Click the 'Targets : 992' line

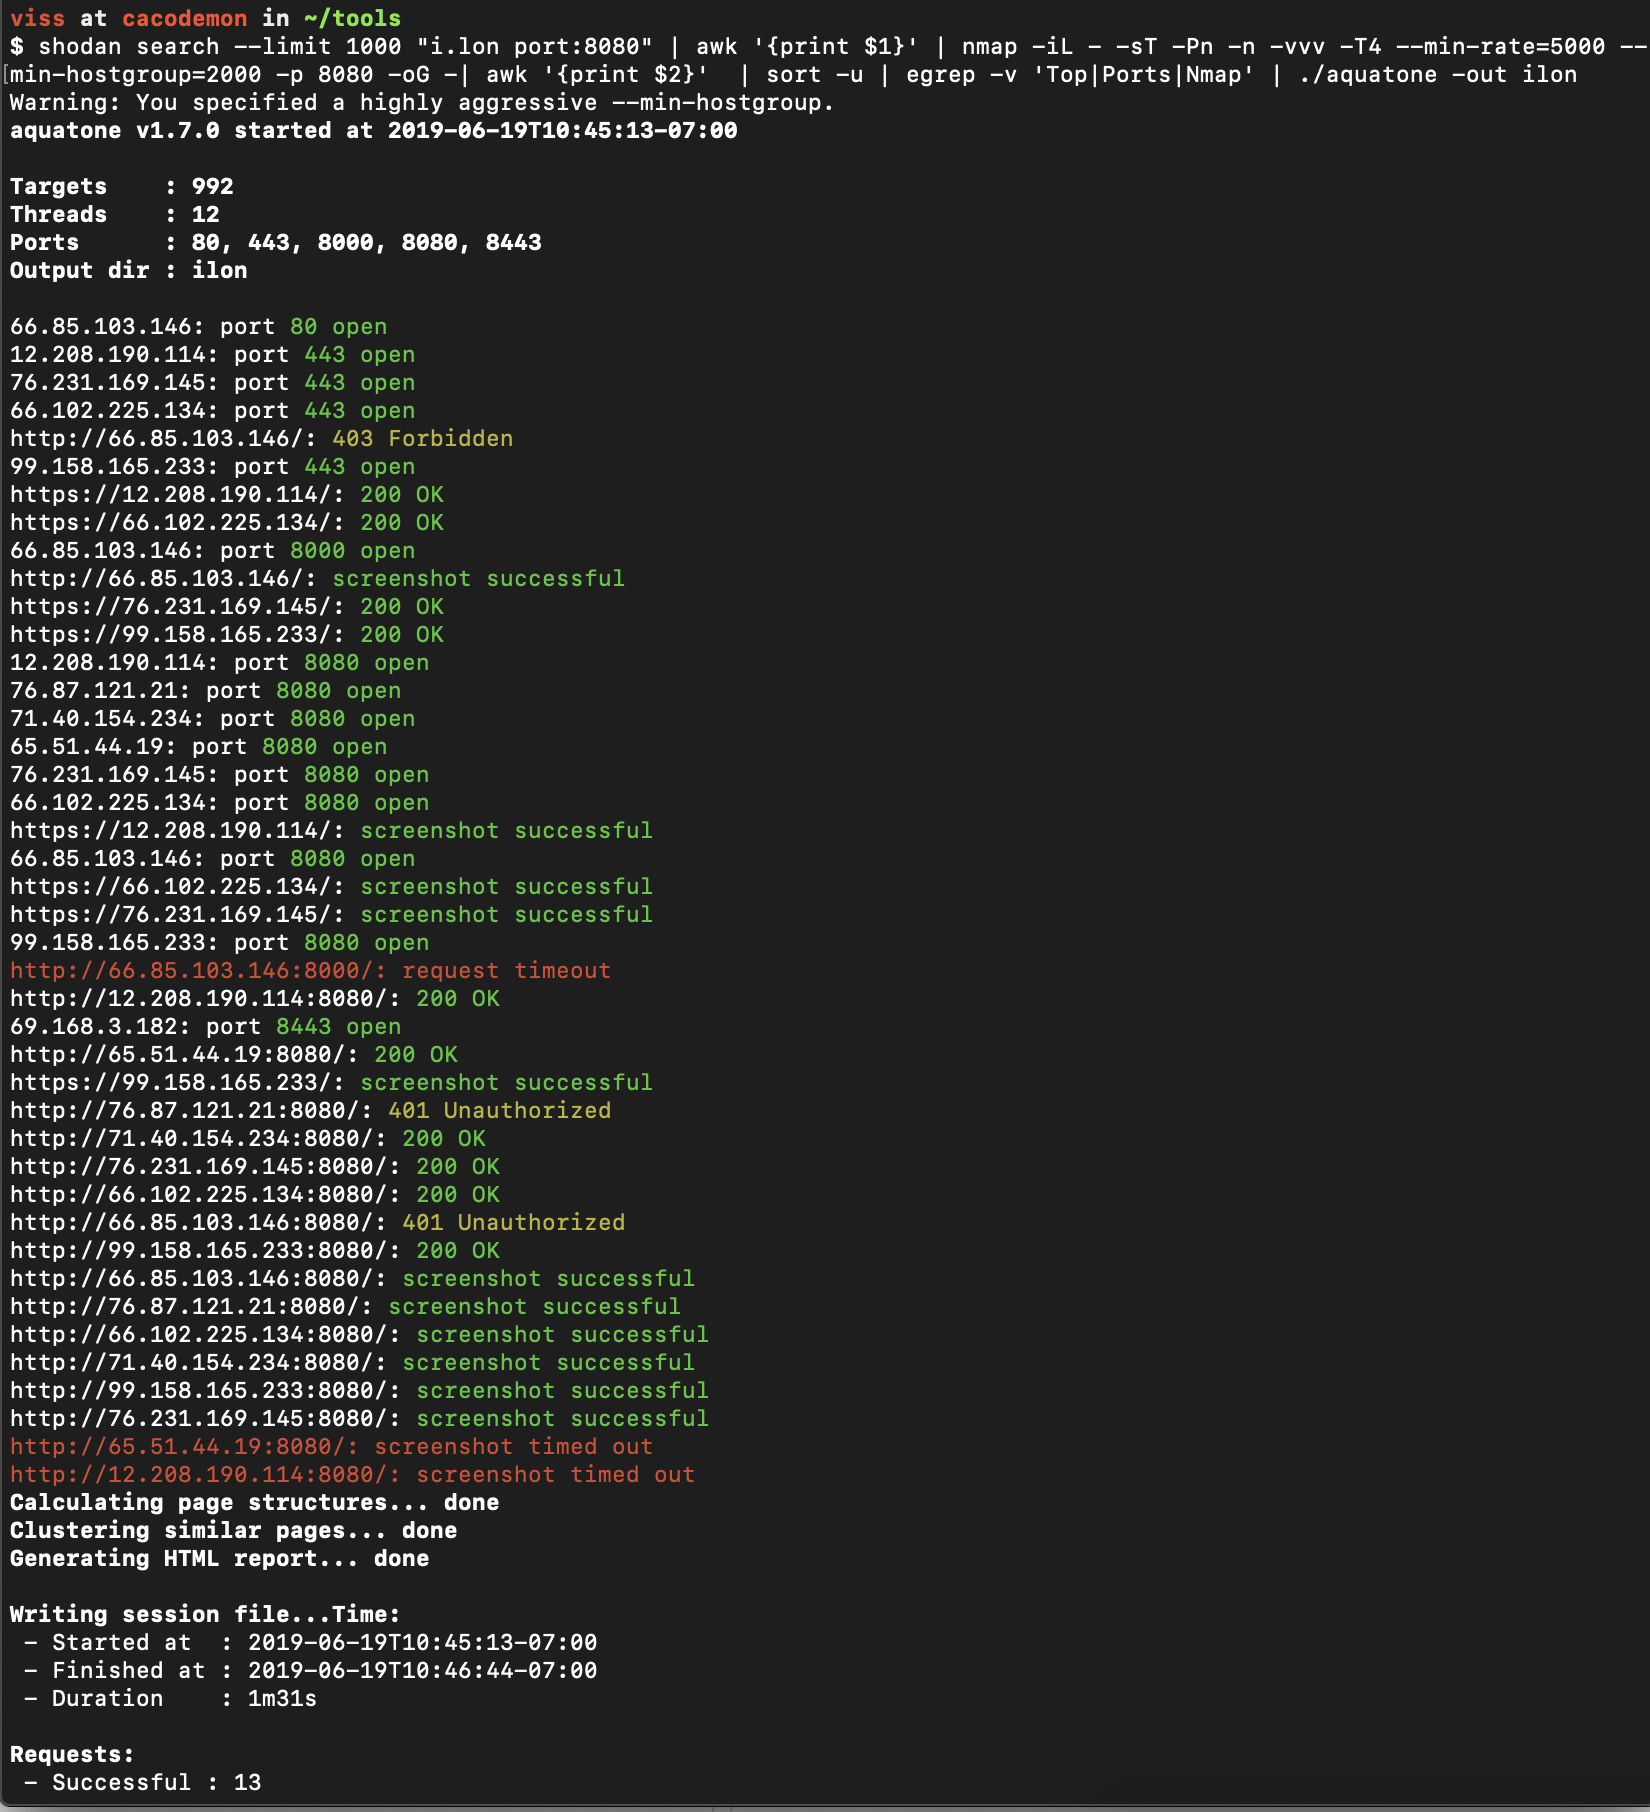click(122, 186)
